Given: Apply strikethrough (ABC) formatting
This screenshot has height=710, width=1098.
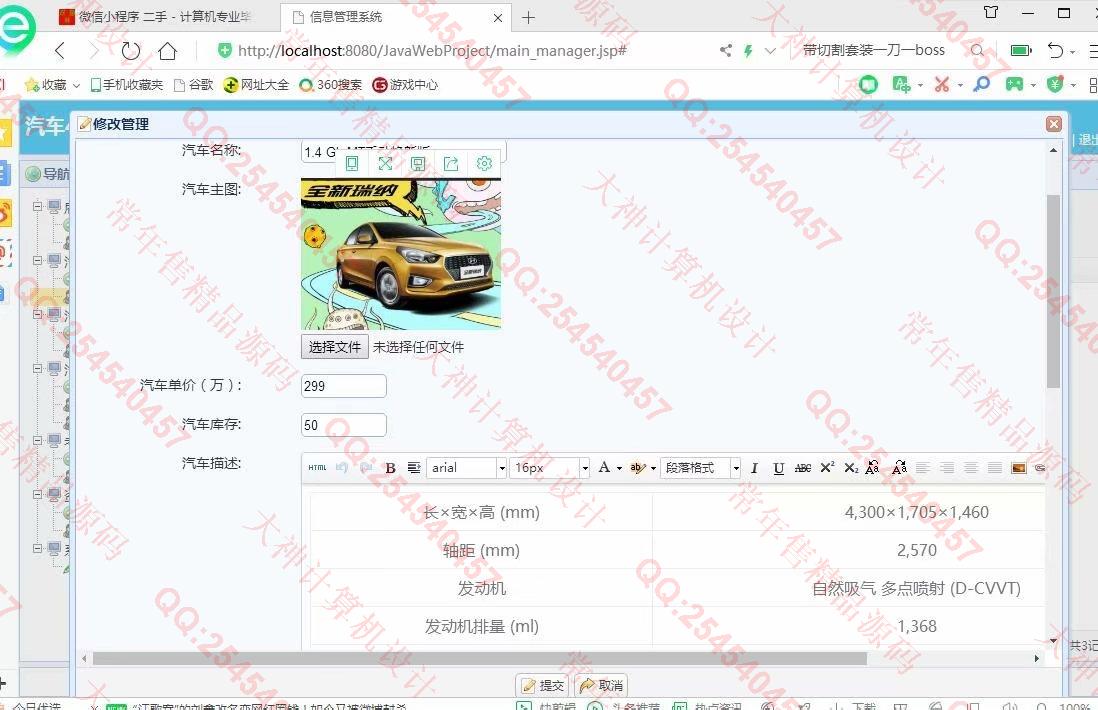Looking at the screenshot, I should tap(802, 468).
